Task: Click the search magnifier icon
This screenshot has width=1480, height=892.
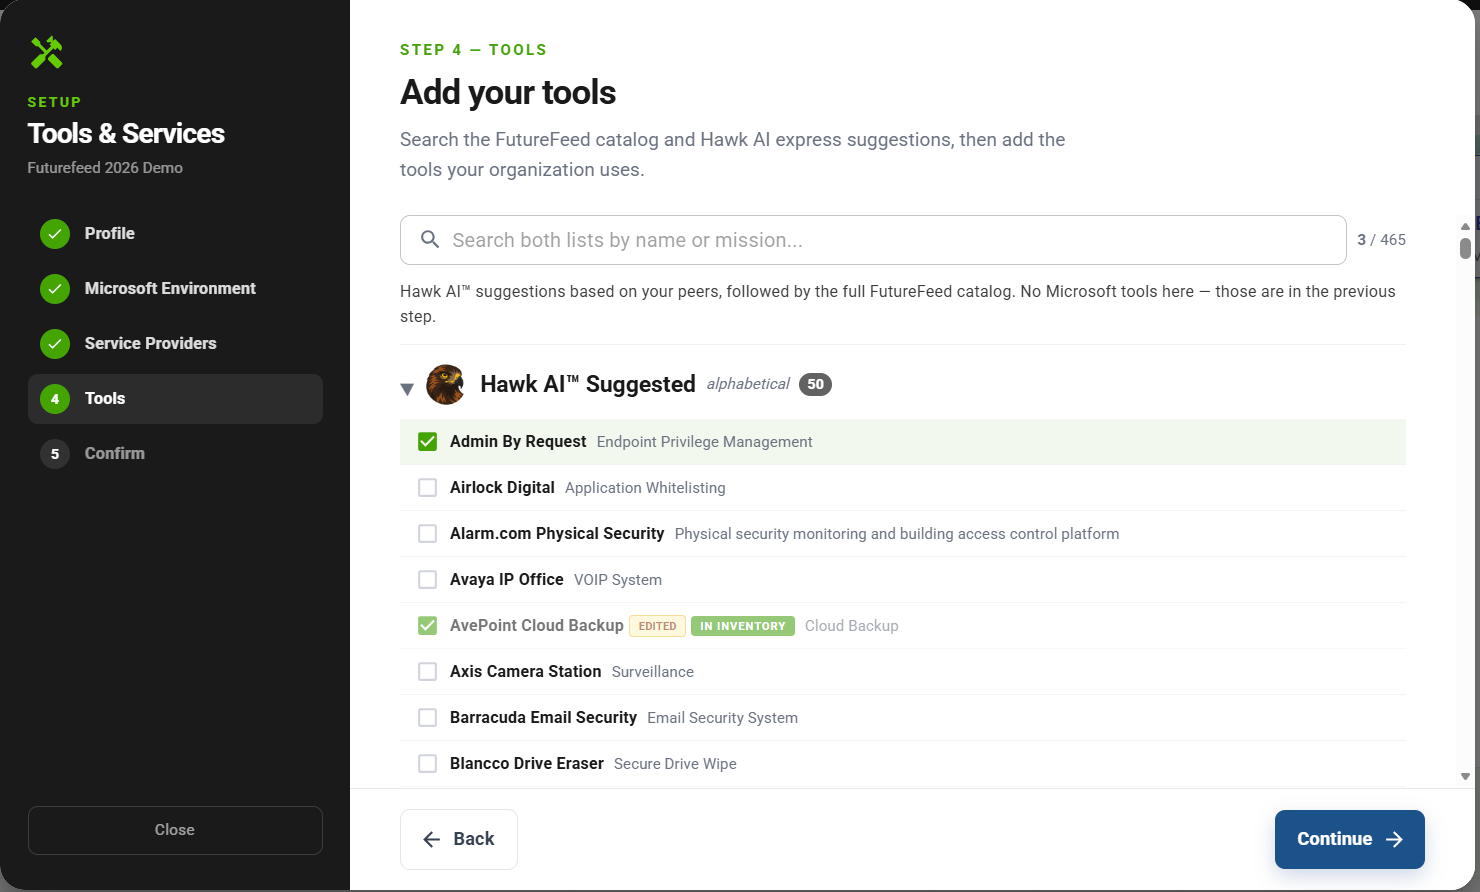Action: coord(430,240)
